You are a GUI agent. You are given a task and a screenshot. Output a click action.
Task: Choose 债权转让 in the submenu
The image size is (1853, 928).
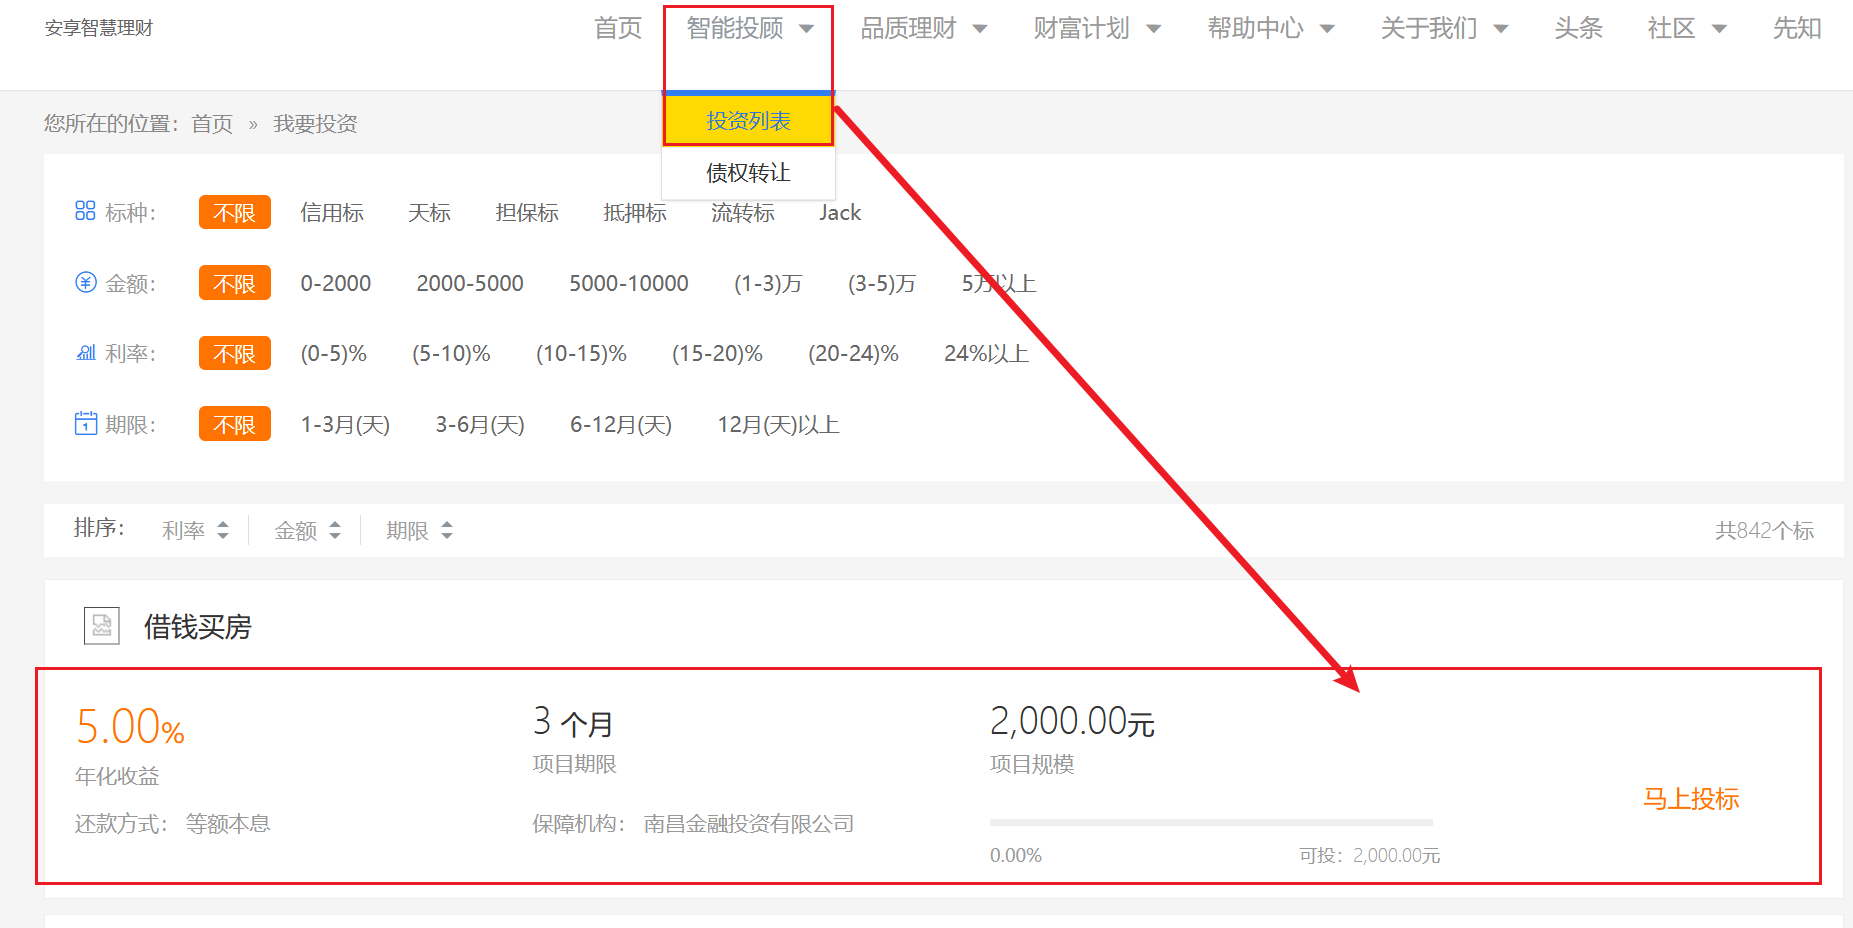click(748, 173)
